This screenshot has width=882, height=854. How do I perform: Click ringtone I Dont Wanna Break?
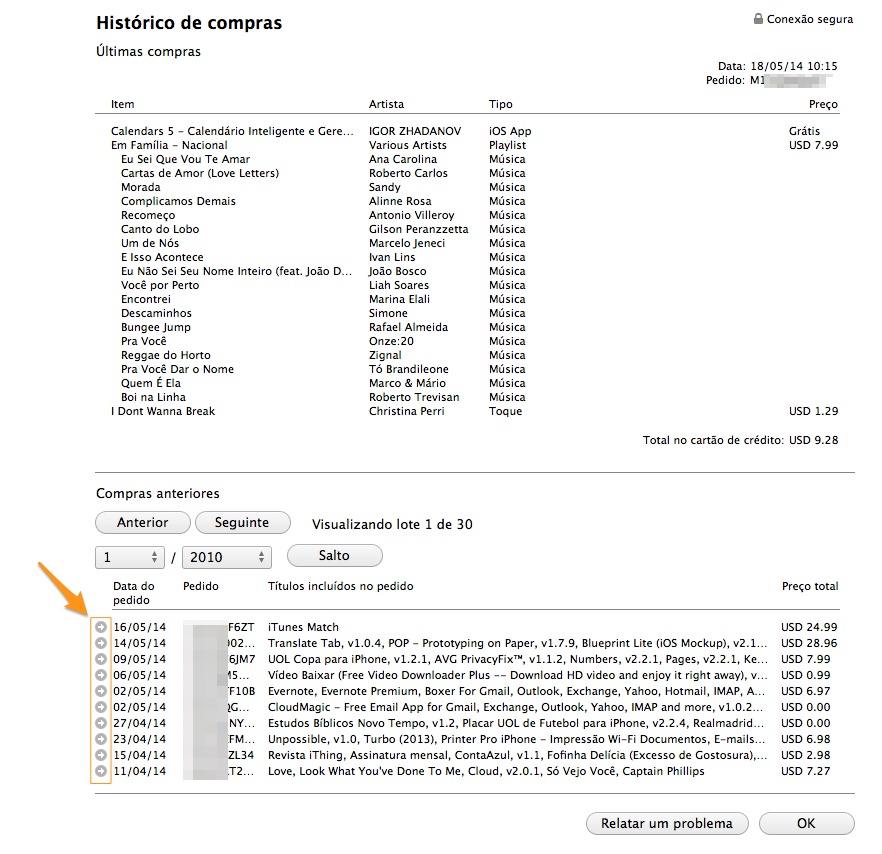(163, 411)
